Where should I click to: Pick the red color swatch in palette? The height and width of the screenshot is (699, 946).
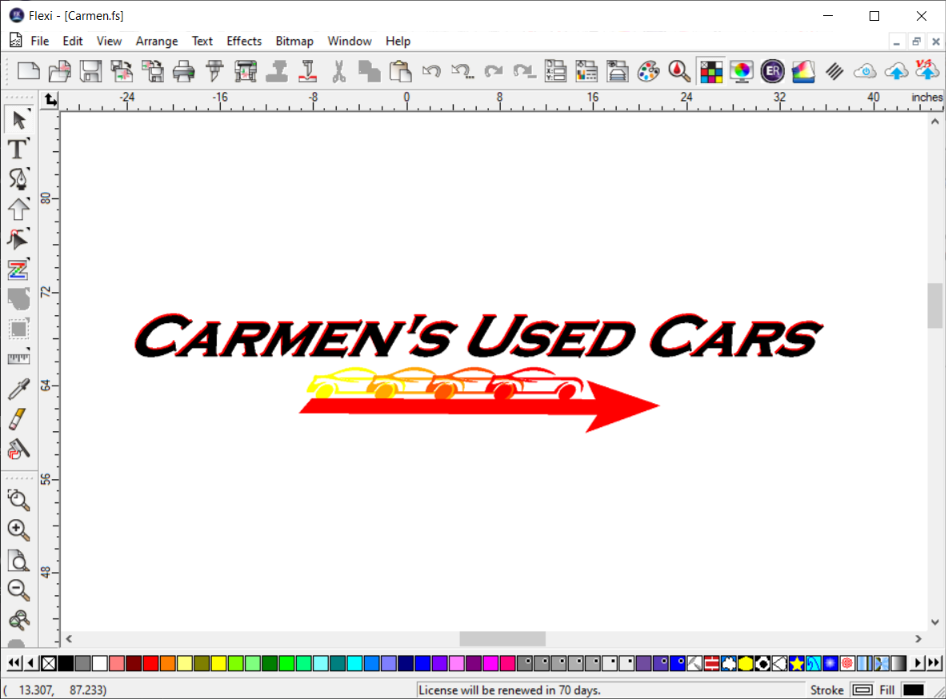click(150, 663)
